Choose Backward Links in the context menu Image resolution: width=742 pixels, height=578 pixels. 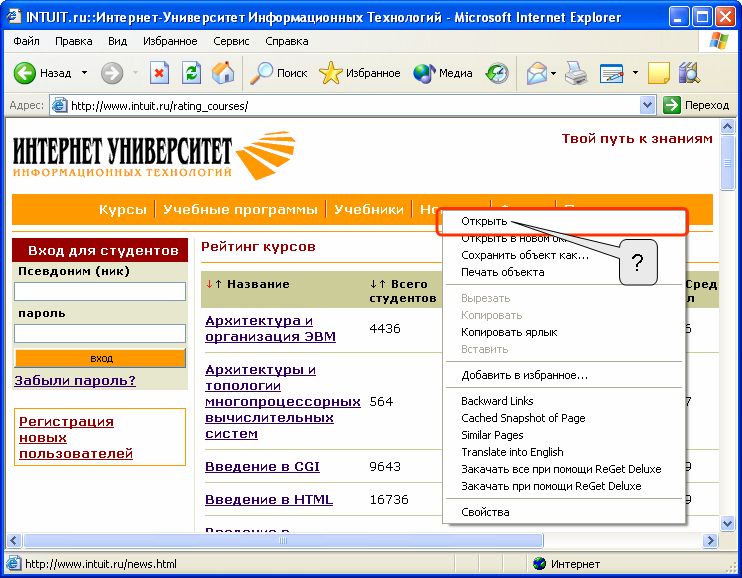[564, 401]
